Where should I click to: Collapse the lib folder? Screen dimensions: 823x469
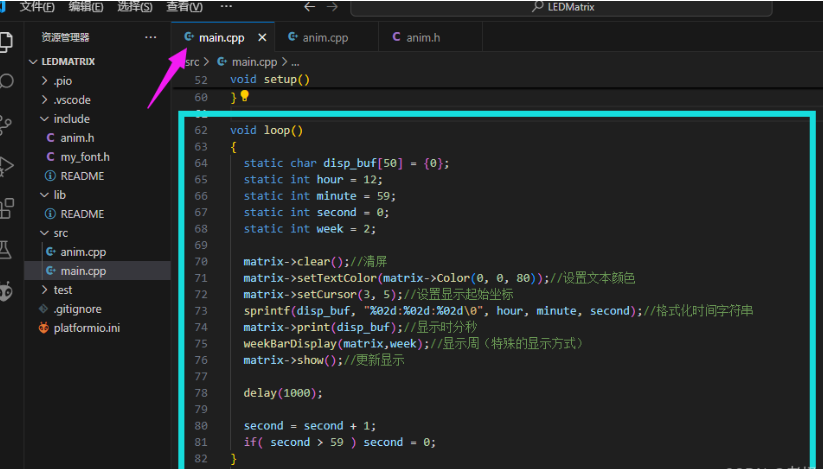(x=98, y=195)
